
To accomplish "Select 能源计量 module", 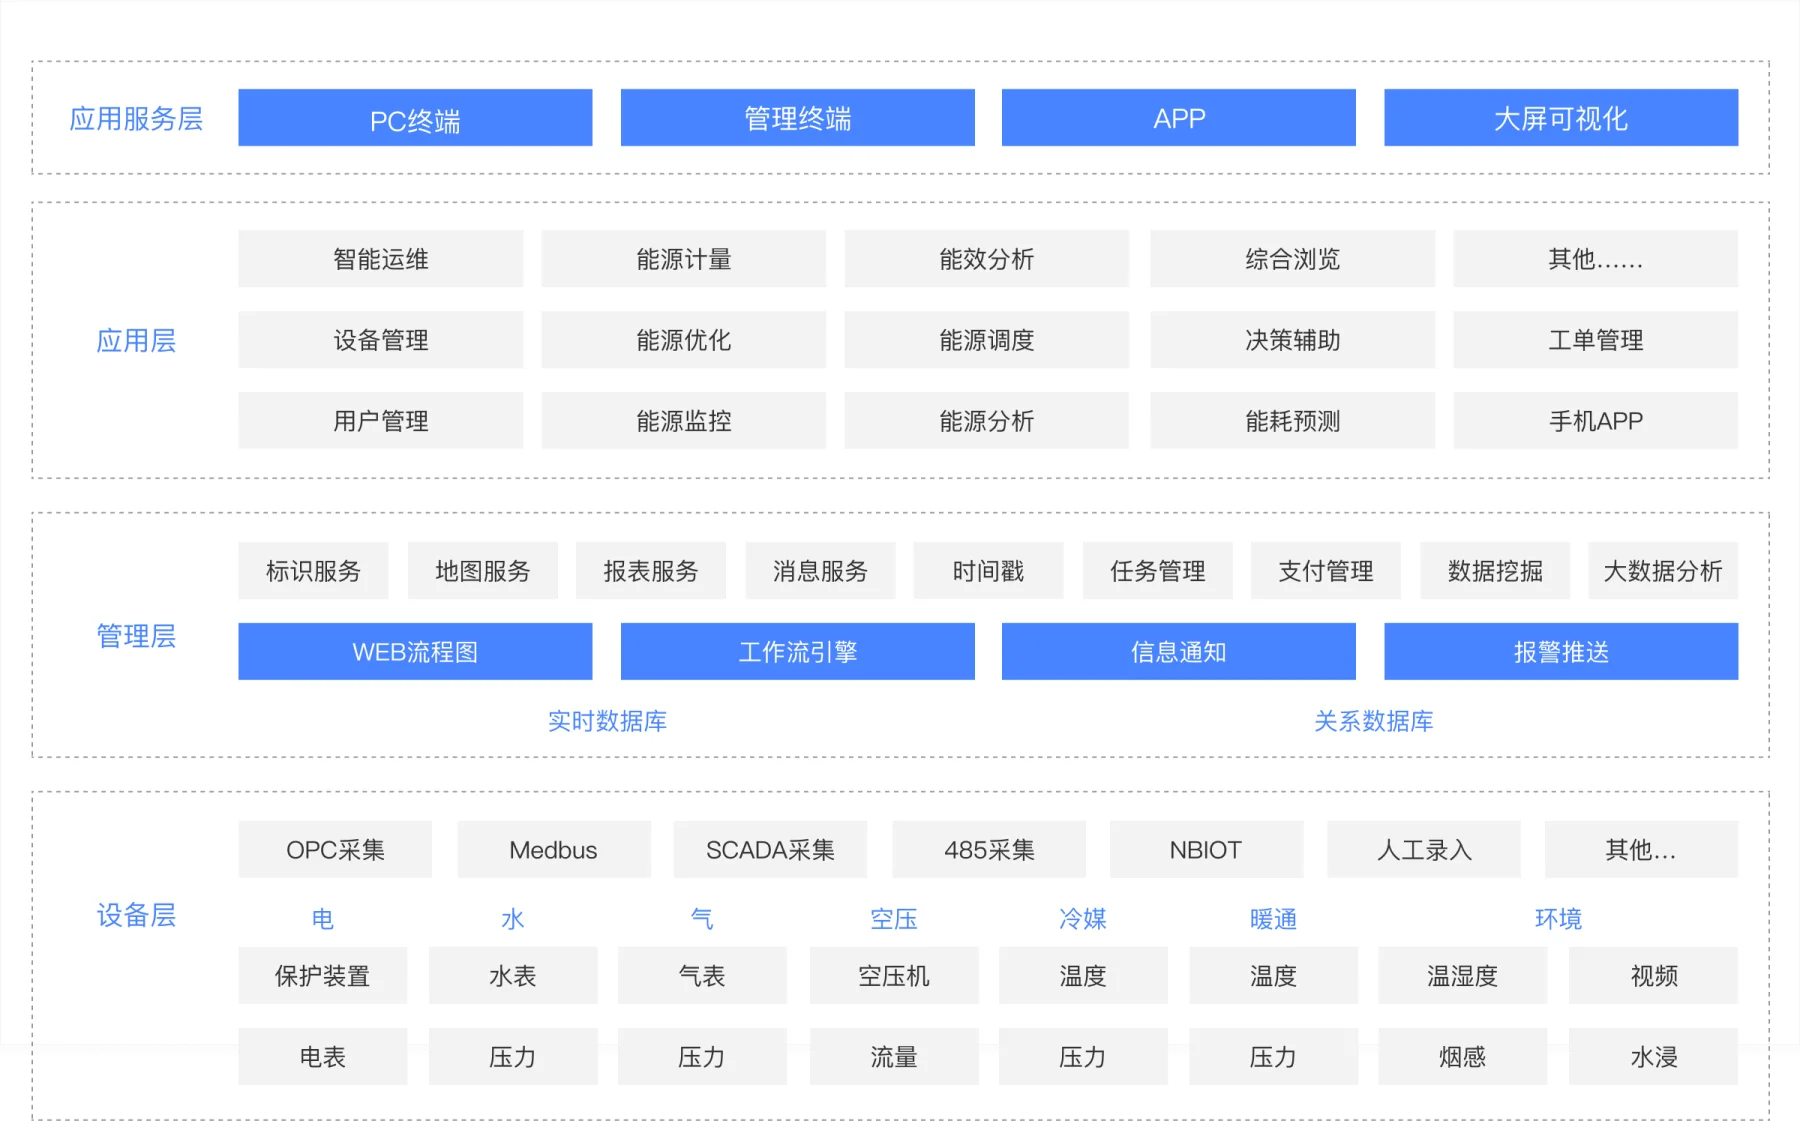I will tap(684, 259).
